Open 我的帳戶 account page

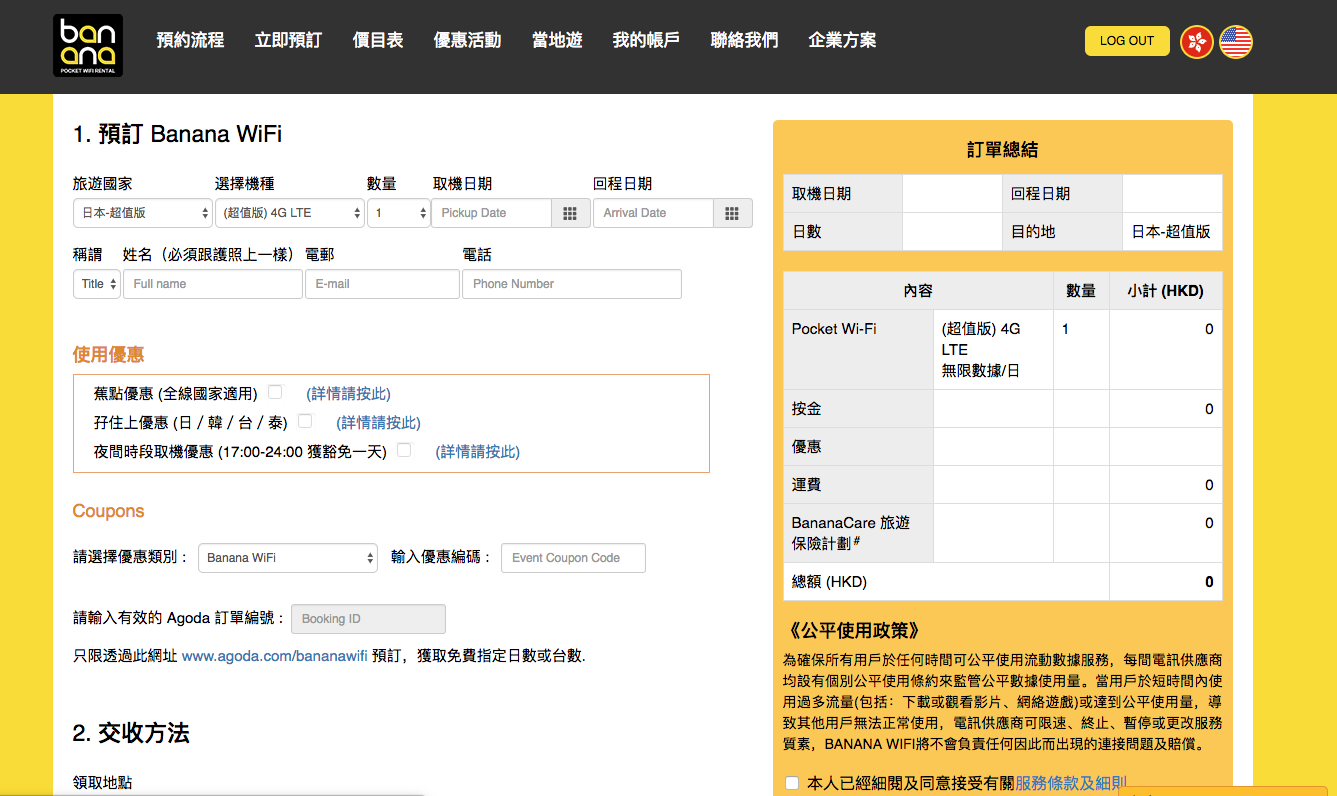[646, 40]
